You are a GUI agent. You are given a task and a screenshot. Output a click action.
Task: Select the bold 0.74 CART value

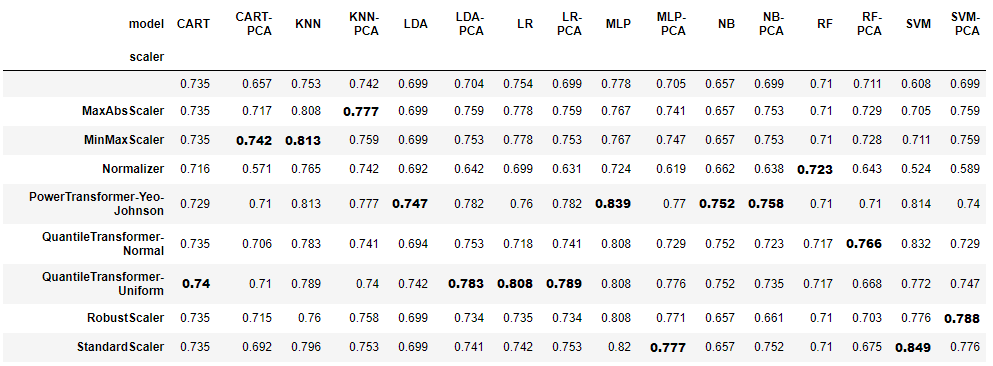click(x=196, y=284)
